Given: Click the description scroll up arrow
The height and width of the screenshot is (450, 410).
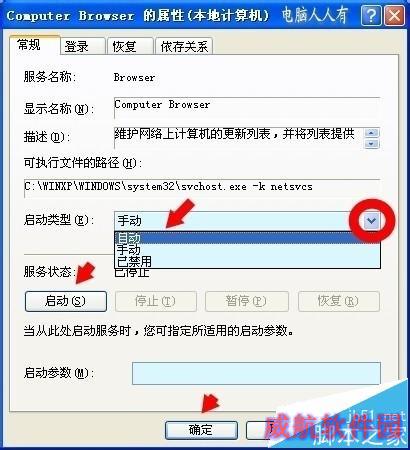Looking at the screenshot, I should 372,133.
